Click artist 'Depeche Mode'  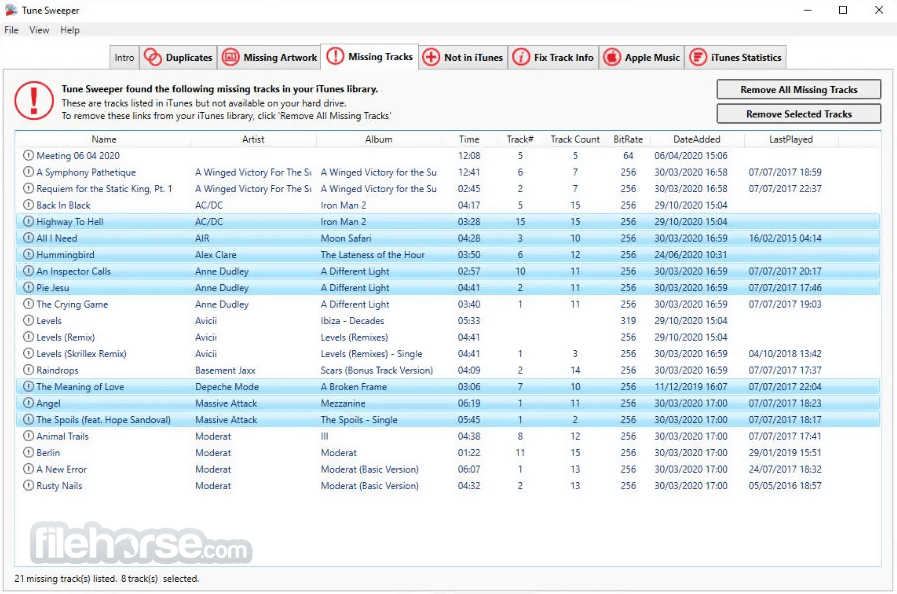click(x=227, y=387)
